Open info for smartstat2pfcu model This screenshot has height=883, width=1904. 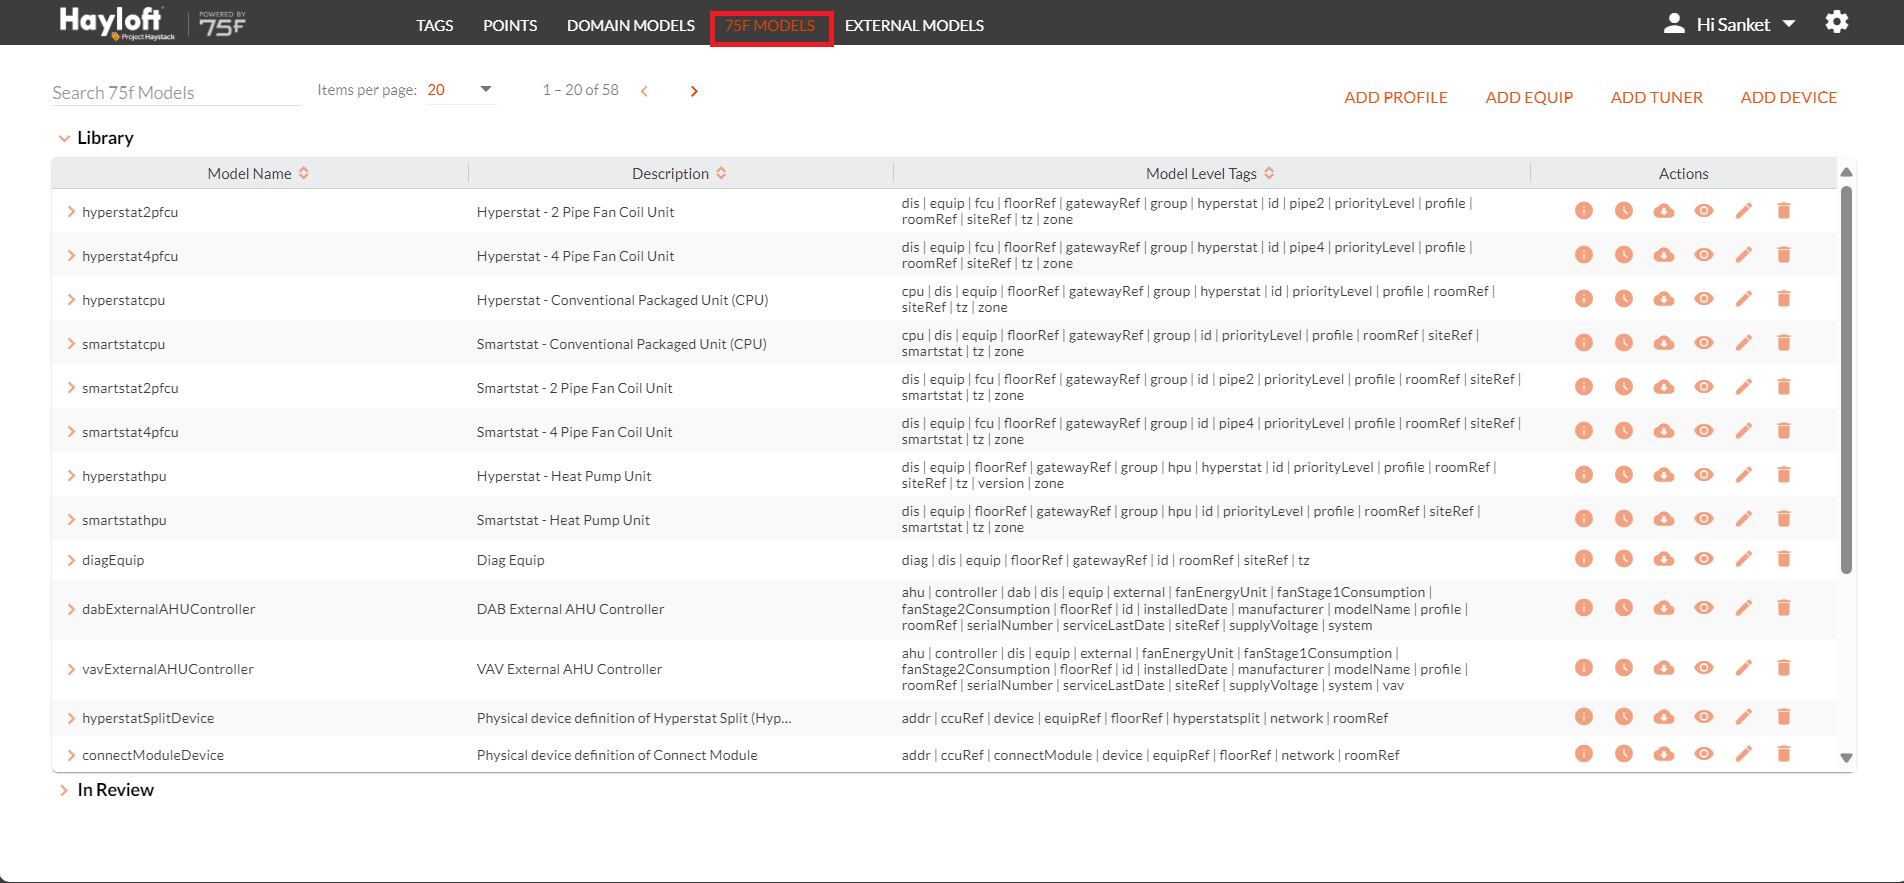pyautogui.click(x=1584, y=387)
